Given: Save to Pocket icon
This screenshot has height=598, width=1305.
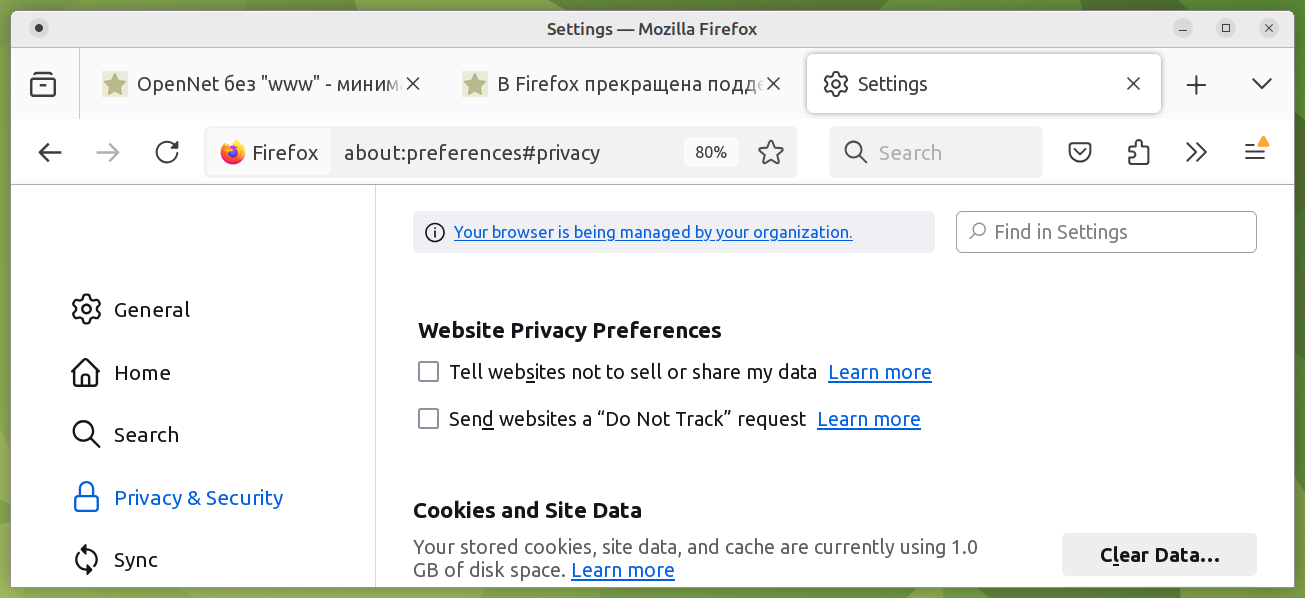Looking at the screenshot, I should coord(1079,152).
